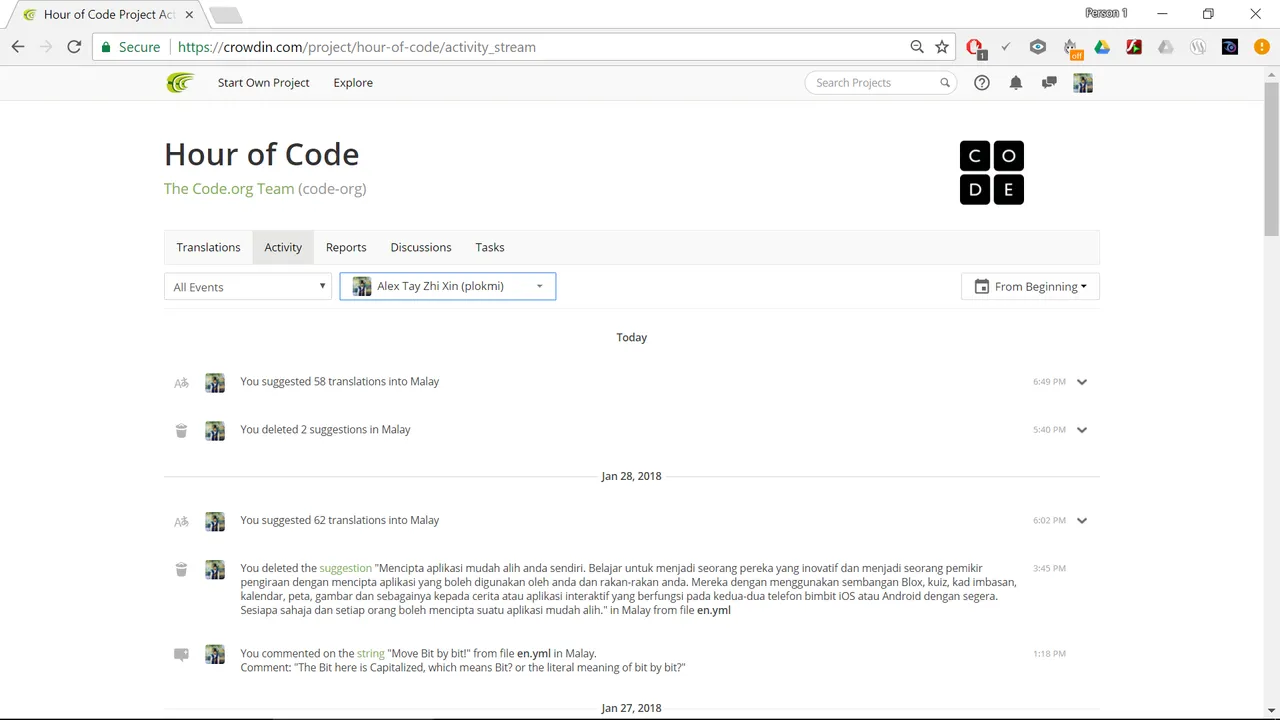Select the Activity tab
The height and width of the screenshot is (720, 1280).
[283, 247]
